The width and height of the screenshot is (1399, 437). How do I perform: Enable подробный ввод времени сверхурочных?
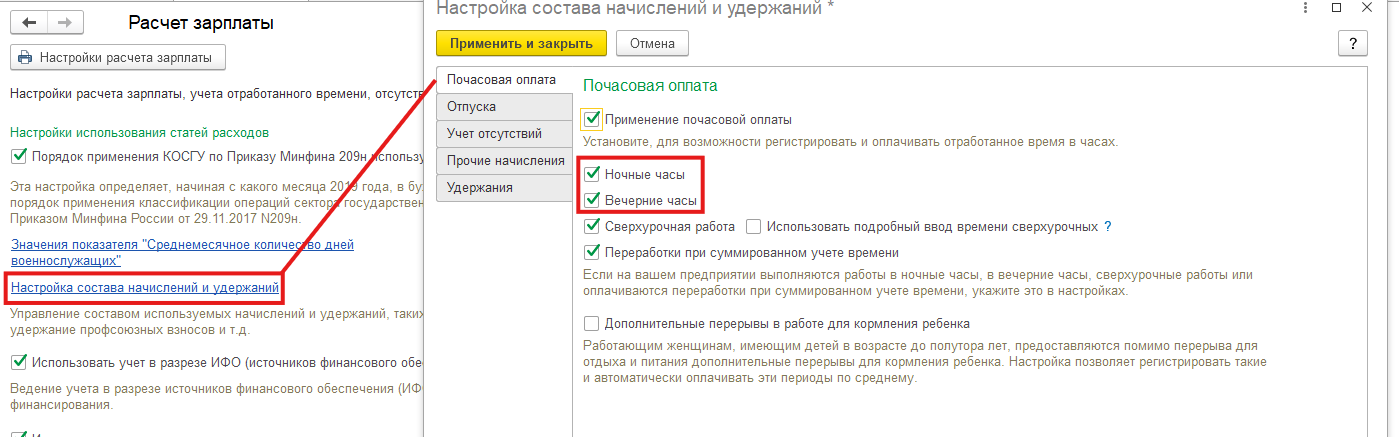point(754,227)
